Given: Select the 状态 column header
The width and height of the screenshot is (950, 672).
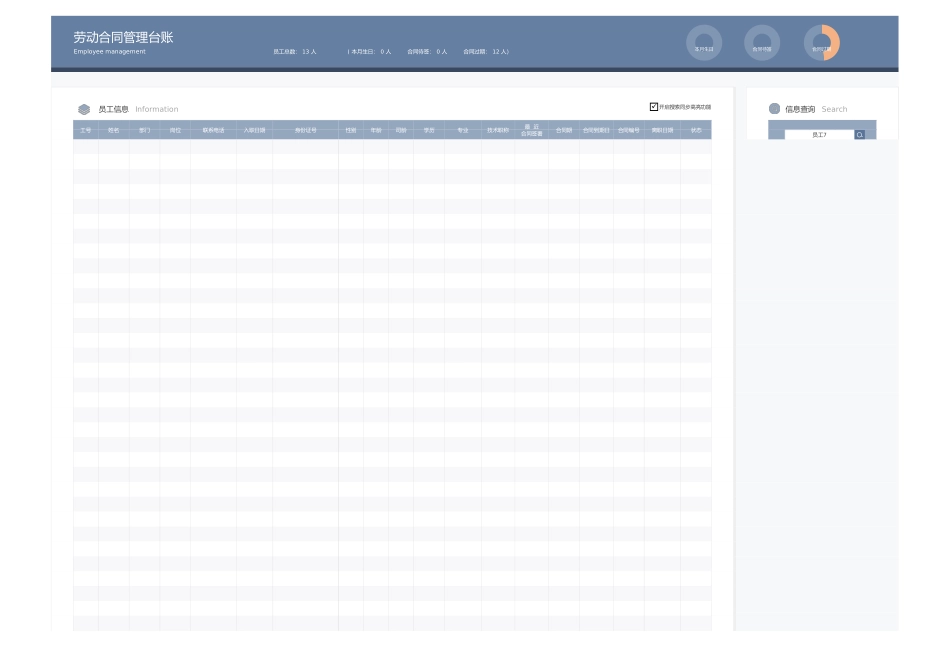Looking at the screenshot, I should click(x=696, y=130).
